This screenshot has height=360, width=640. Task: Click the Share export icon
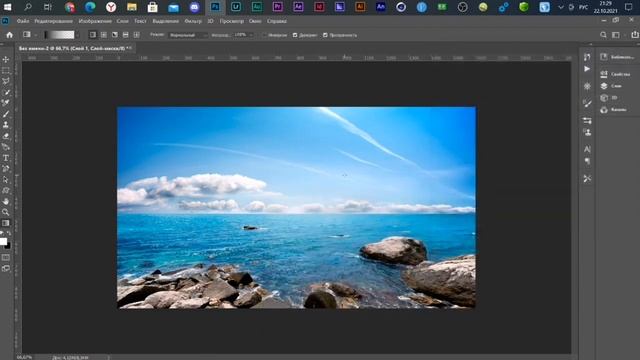pos(635,35)
